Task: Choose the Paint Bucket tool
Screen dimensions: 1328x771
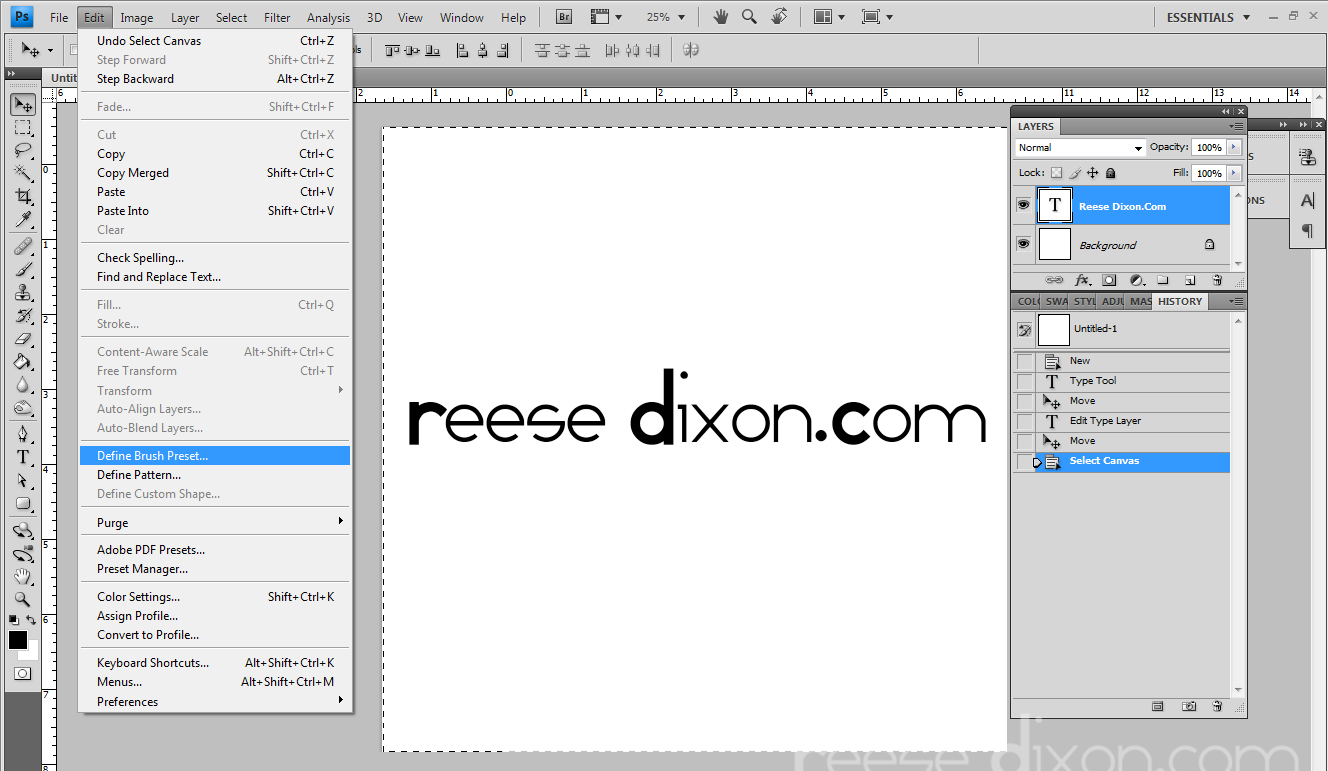Action: click(22, 361)
